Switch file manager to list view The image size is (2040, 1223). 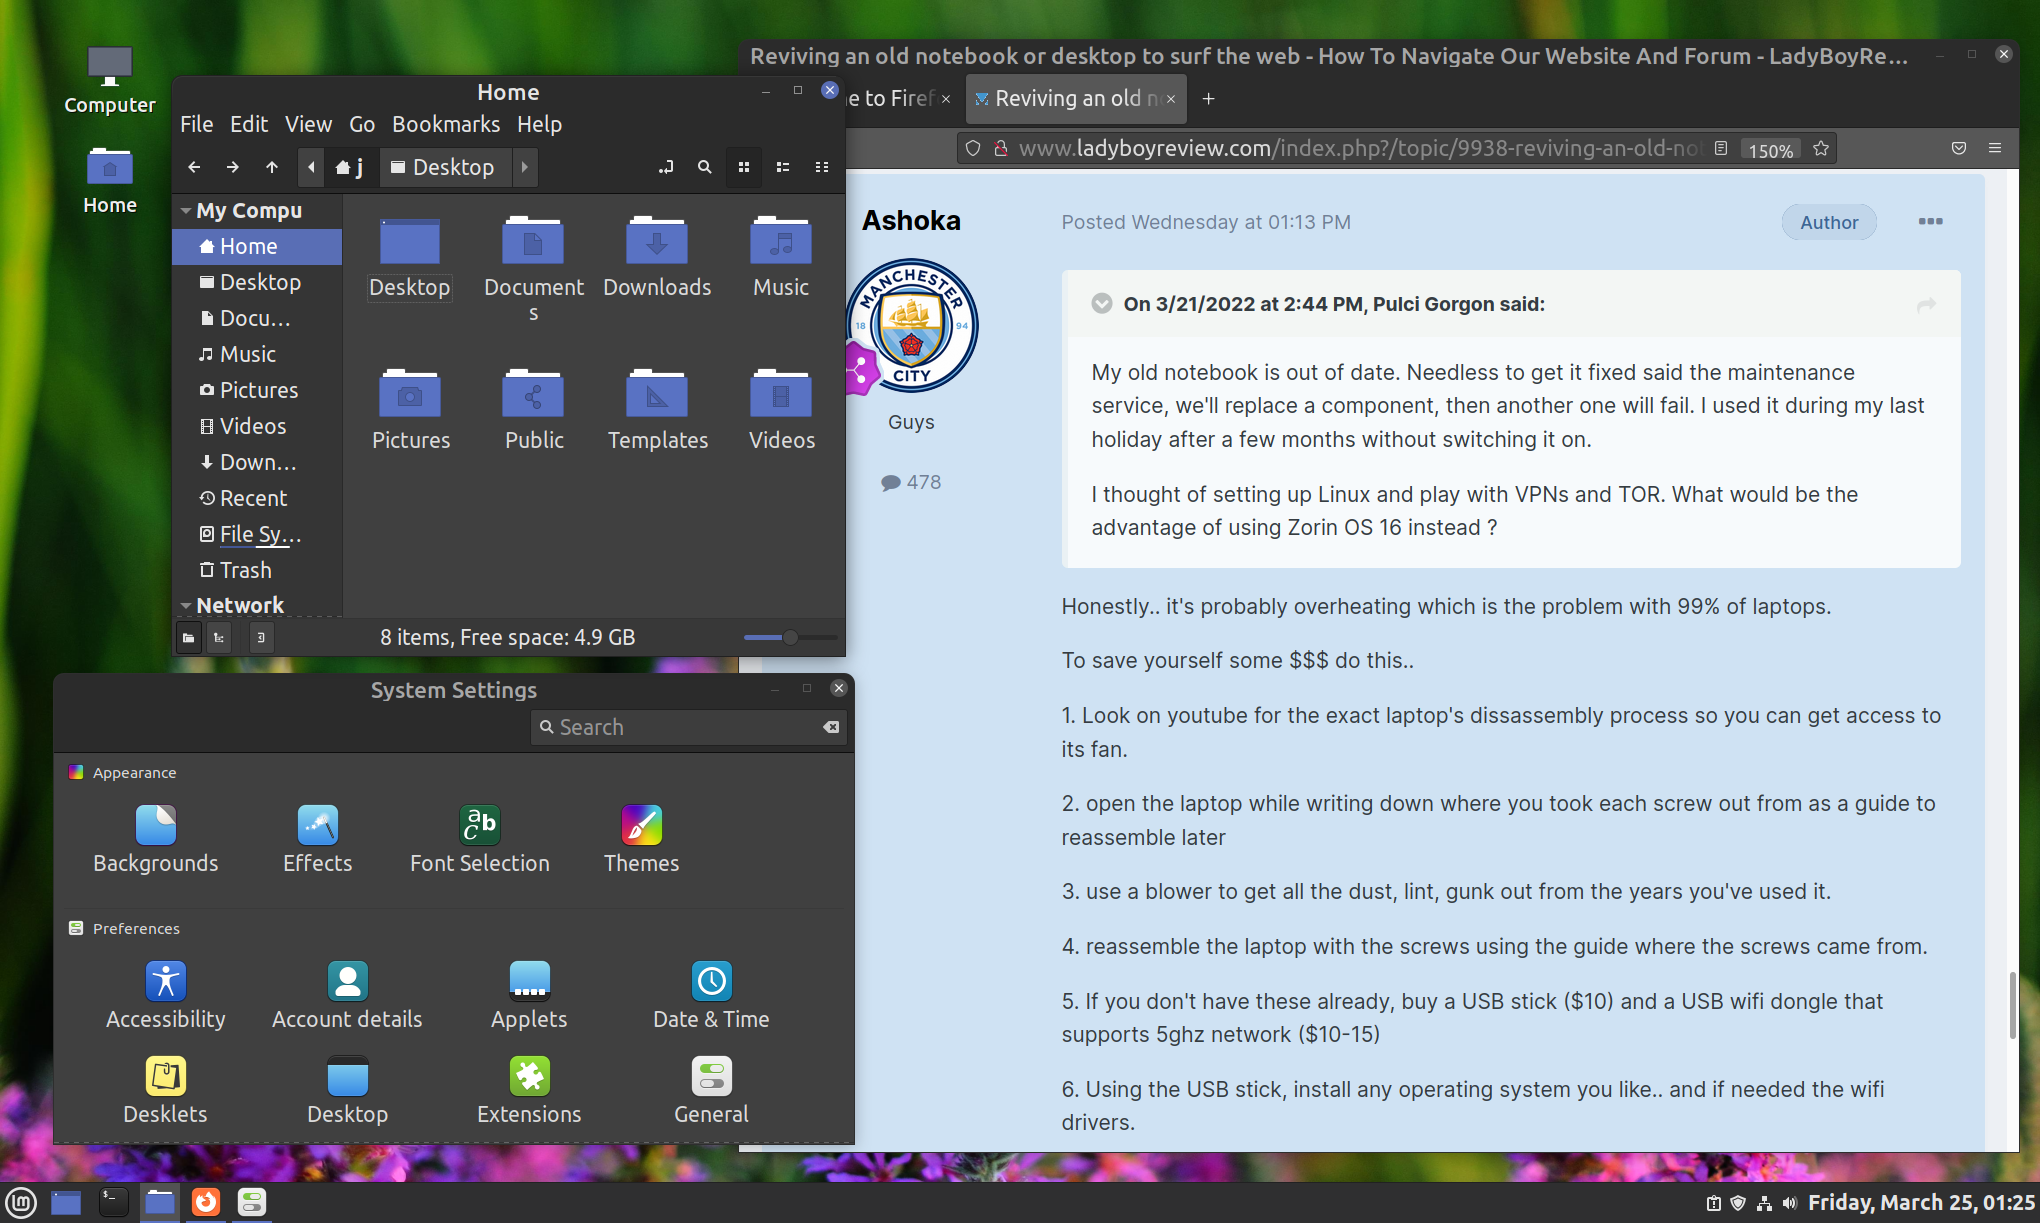coord(783,167)
